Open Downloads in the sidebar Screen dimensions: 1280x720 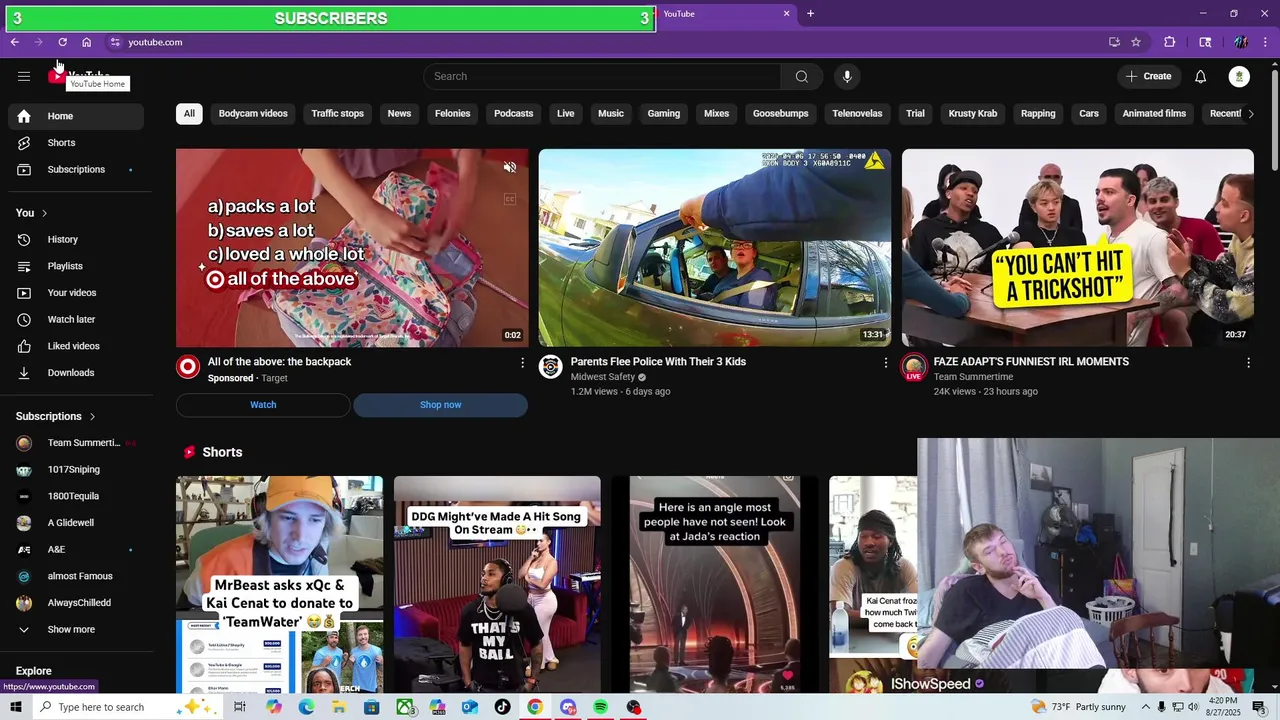pyautogui.click(x=76, y=373)
